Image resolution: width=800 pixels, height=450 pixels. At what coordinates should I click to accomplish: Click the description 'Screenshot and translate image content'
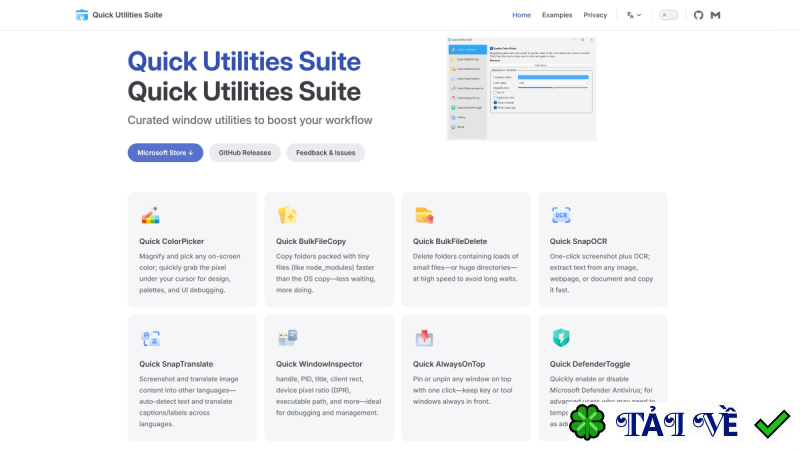tap(189, 402)
